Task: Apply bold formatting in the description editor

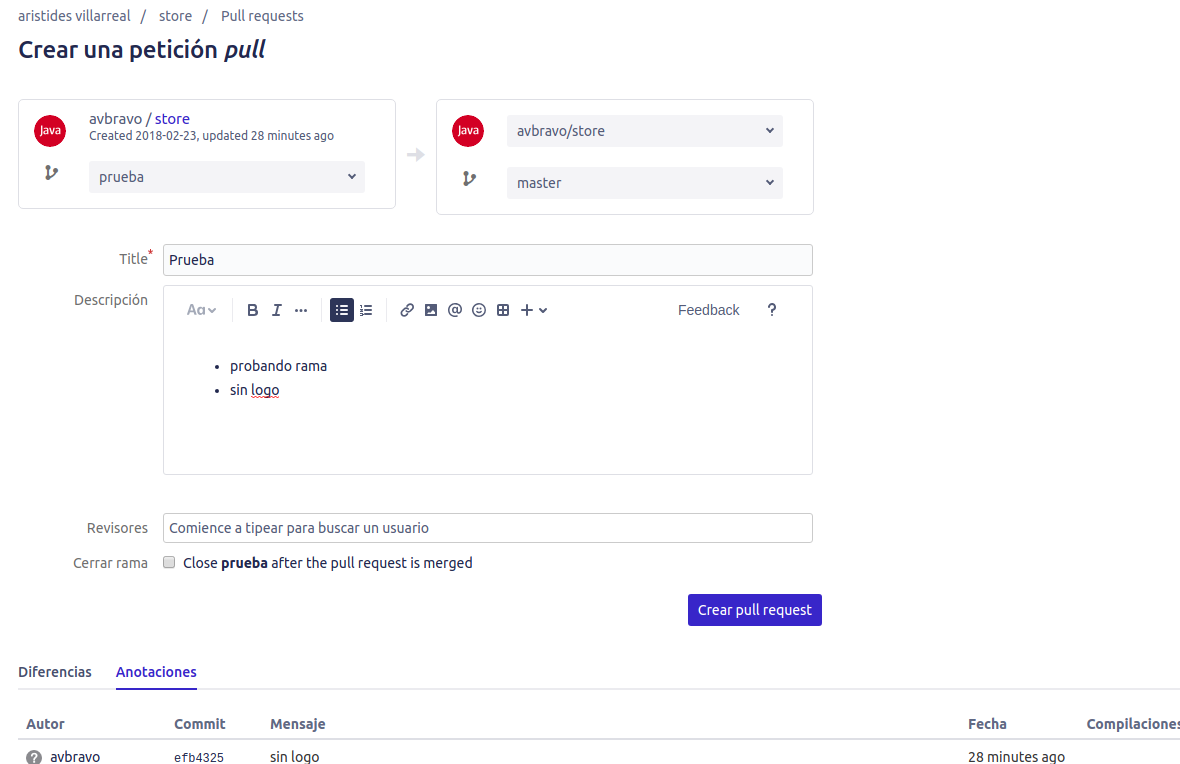Action: coord(252,310)
